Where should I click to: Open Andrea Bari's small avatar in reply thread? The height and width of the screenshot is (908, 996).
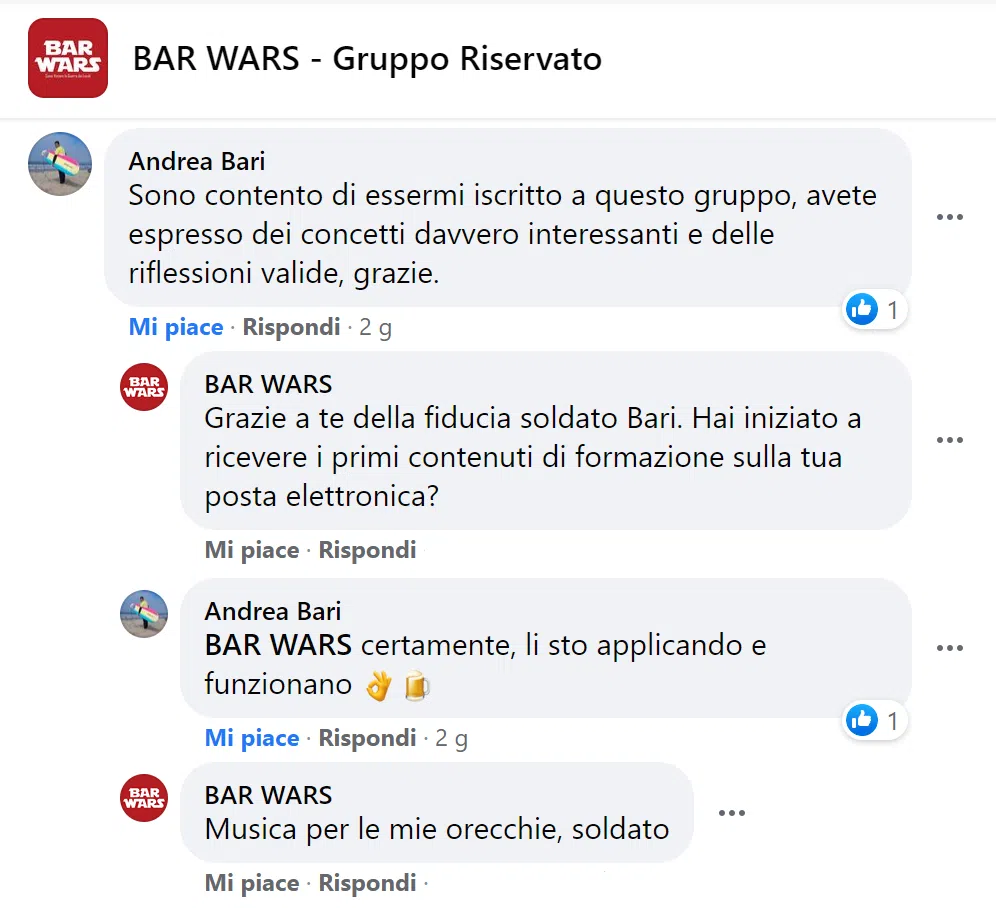[x=144, y=614]
